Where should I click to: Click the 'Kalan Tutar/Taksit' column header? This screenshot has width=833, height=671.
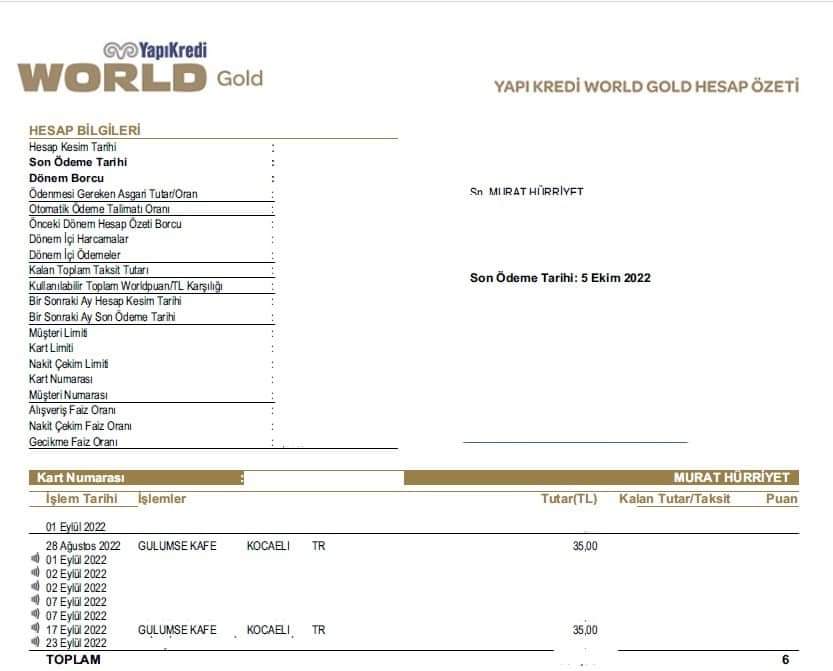click(675, 498)
